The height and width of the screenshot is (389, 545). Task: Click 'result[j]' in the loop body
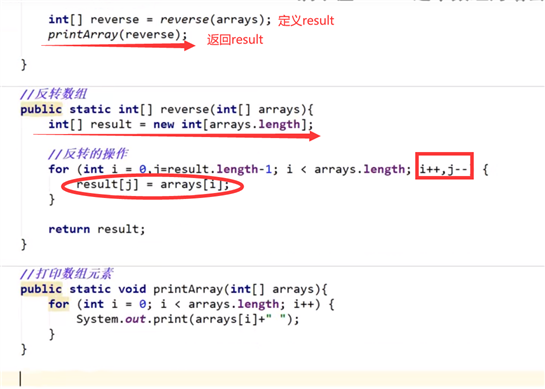(x=107, y=184)
